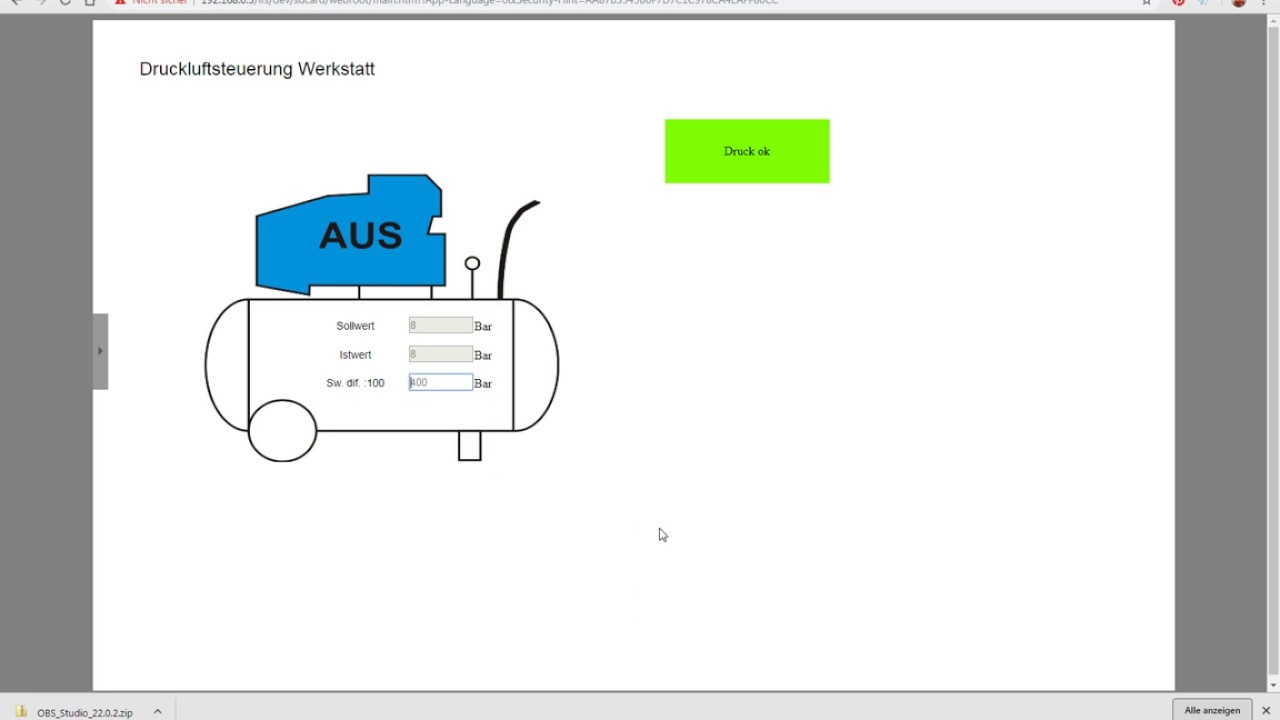This screenshot has height=720, width=1280.
Task: Click the scrollbar up arrow
Action: [x=1273, y=21]
